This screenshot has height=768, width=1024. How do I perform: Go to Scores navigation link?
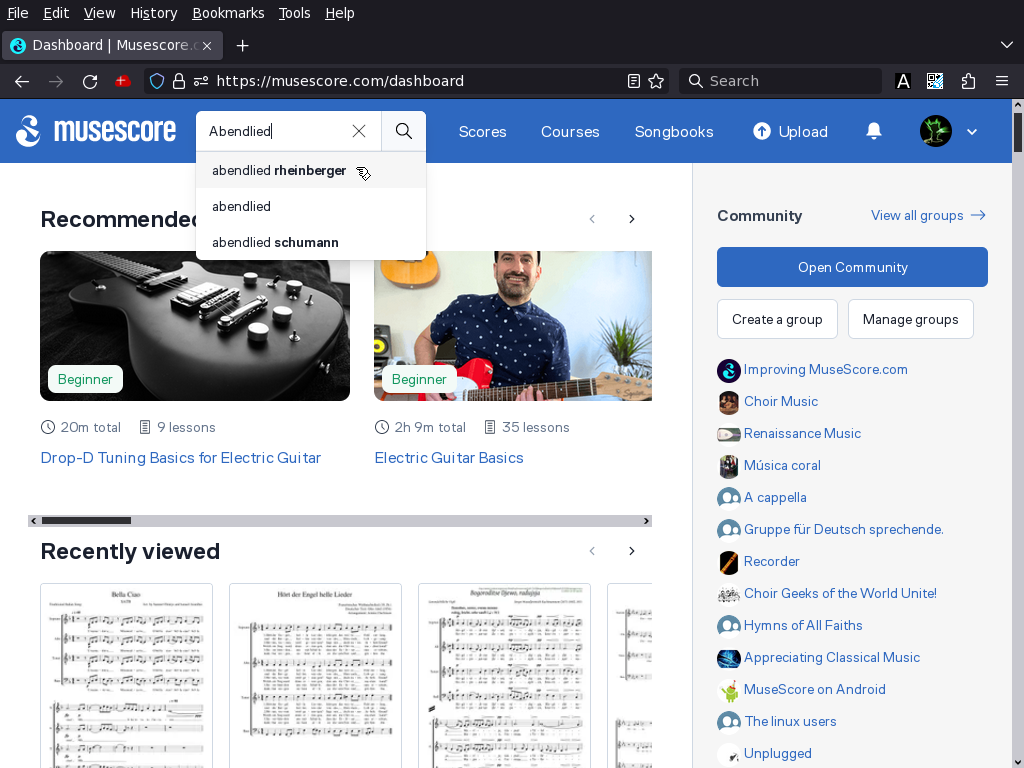(x=482, y=132)
